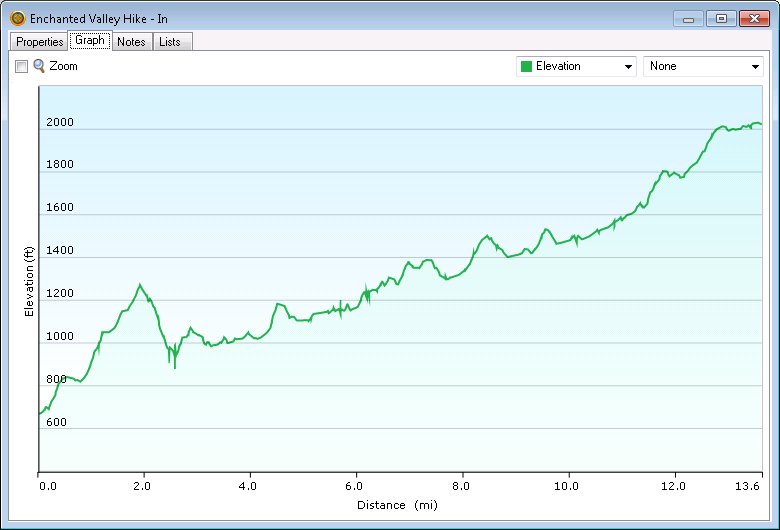Click the 1400 elevation axis label
Image resolution: width=780 pixels, height=530 pixels.
pyautogui.click(x=60, y=250)
